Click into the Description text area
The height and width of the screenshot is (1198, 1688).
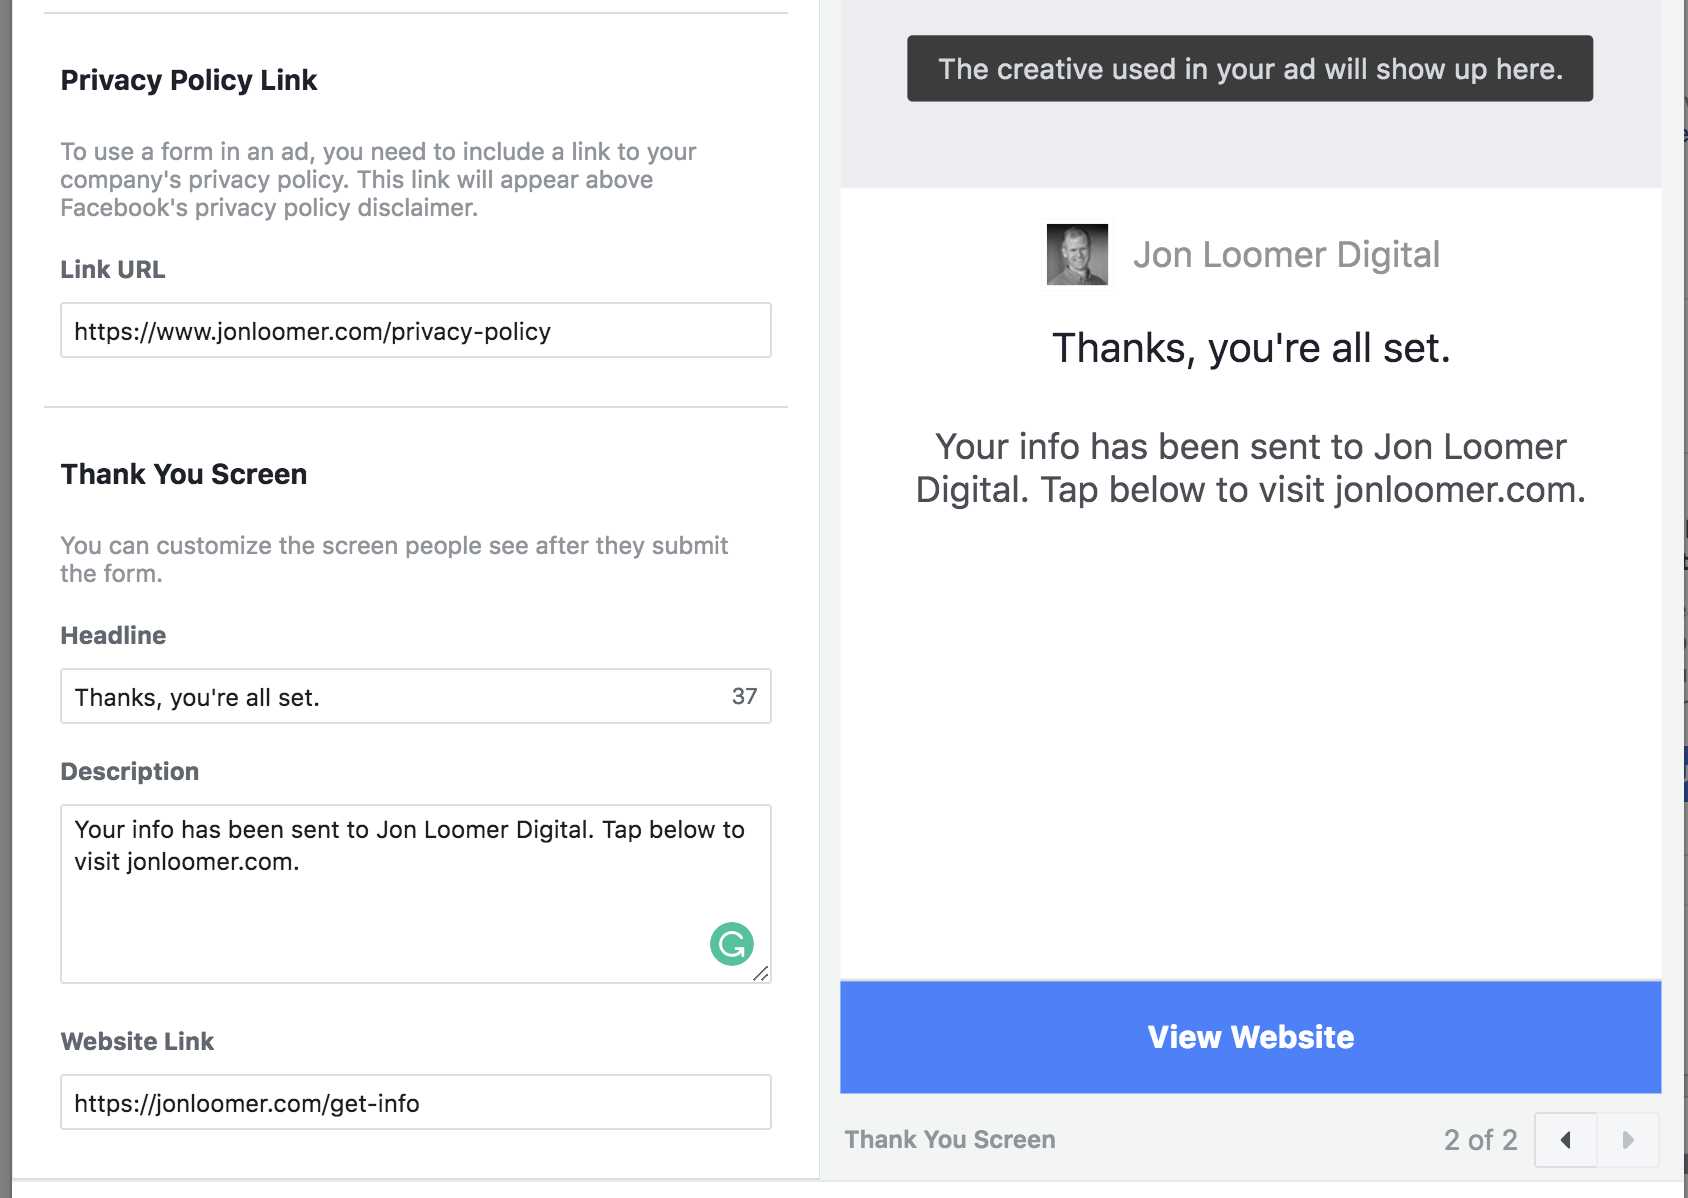pyautogui.click(x=416, y=894)
